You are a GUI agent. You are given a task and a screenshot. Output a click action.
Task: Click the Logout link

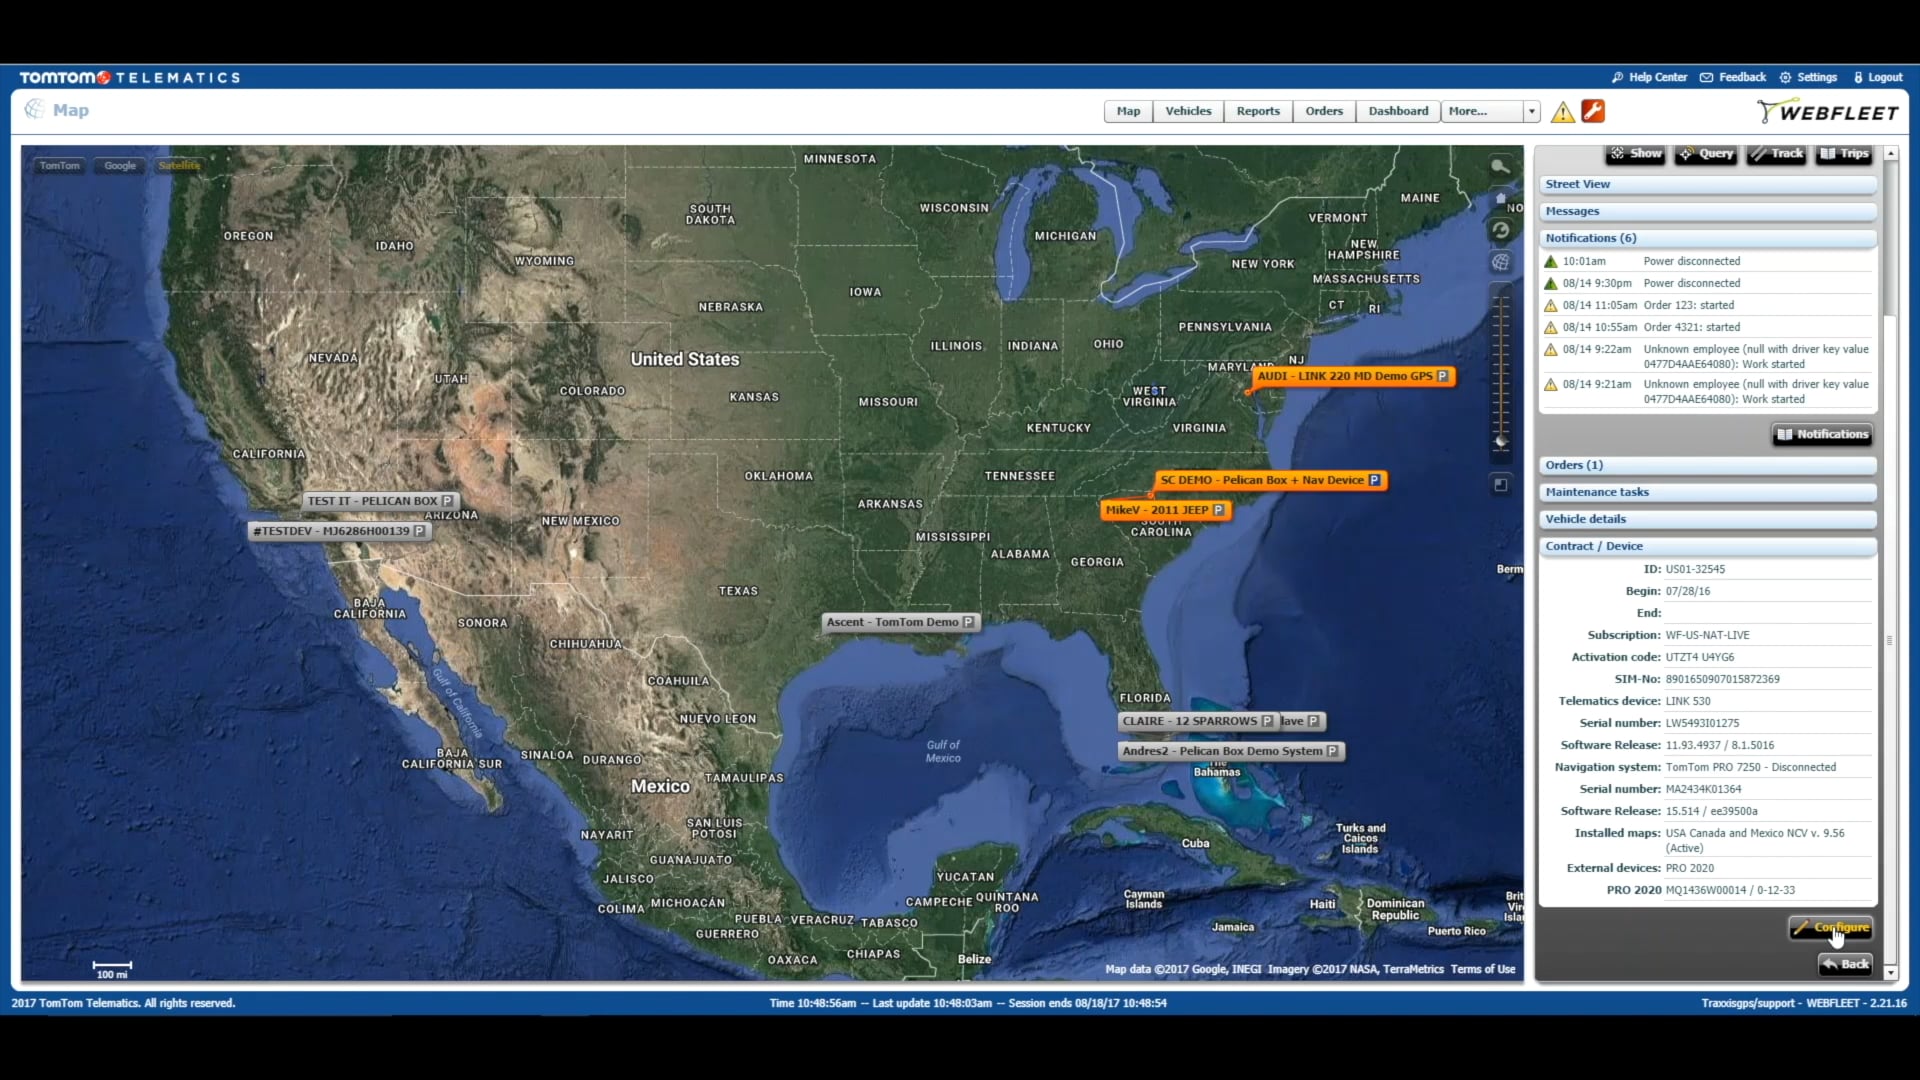pos(1878,77)
